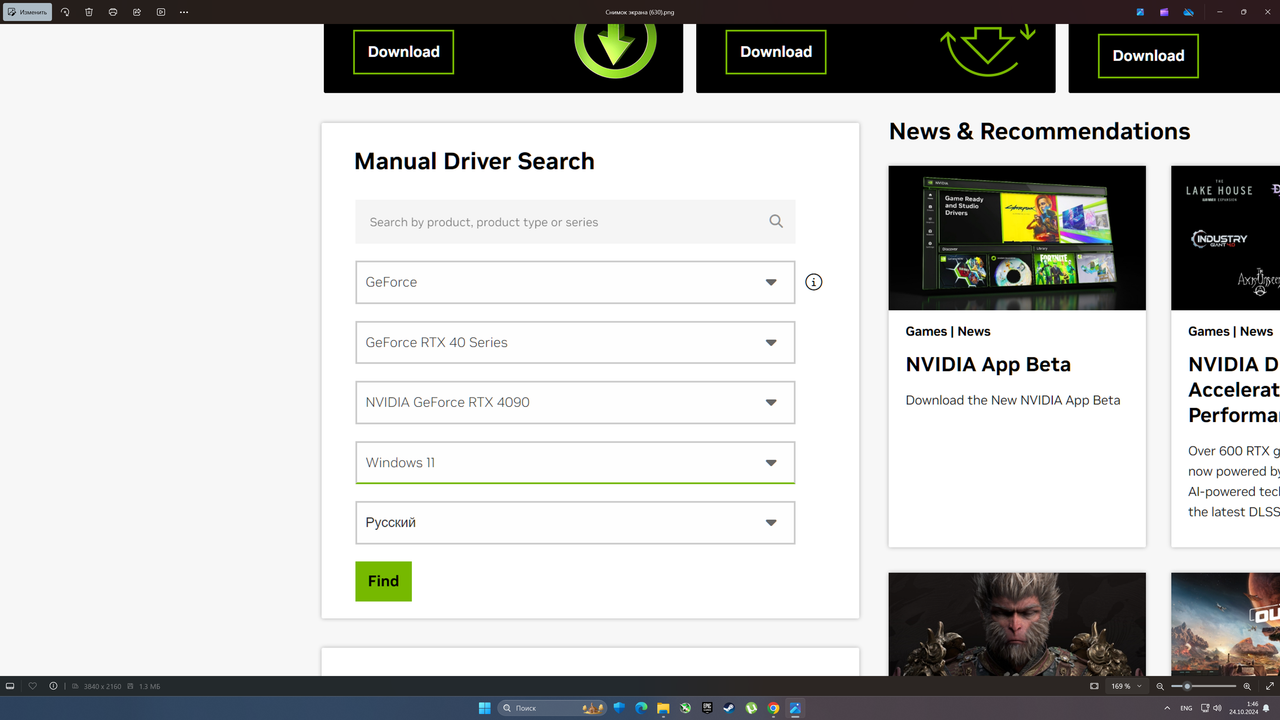Toggle the filmstrip icon in bottom bar
This screenshot has height=720, width=1280.
10,686
